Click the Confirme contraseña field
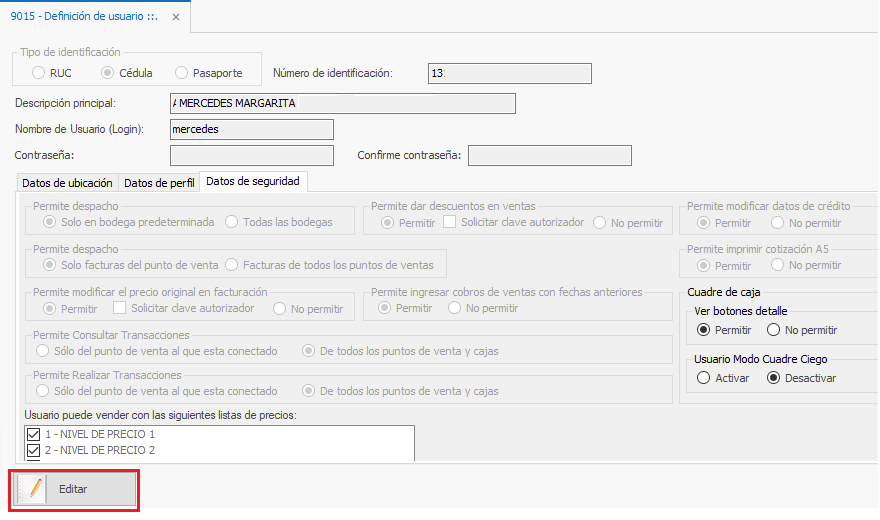 pos(549,155)
